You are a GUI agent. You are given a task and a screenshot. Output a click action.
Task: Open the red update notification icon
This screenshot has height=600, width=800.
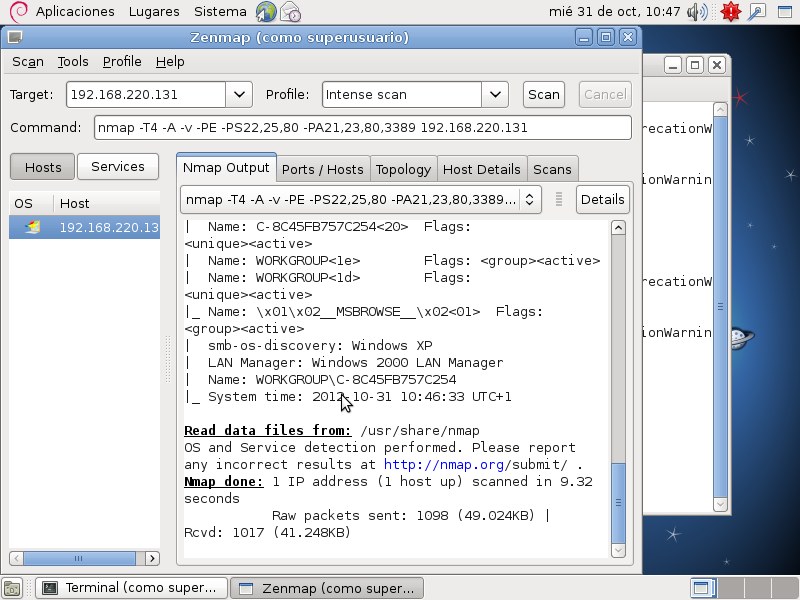click(729, 12)
